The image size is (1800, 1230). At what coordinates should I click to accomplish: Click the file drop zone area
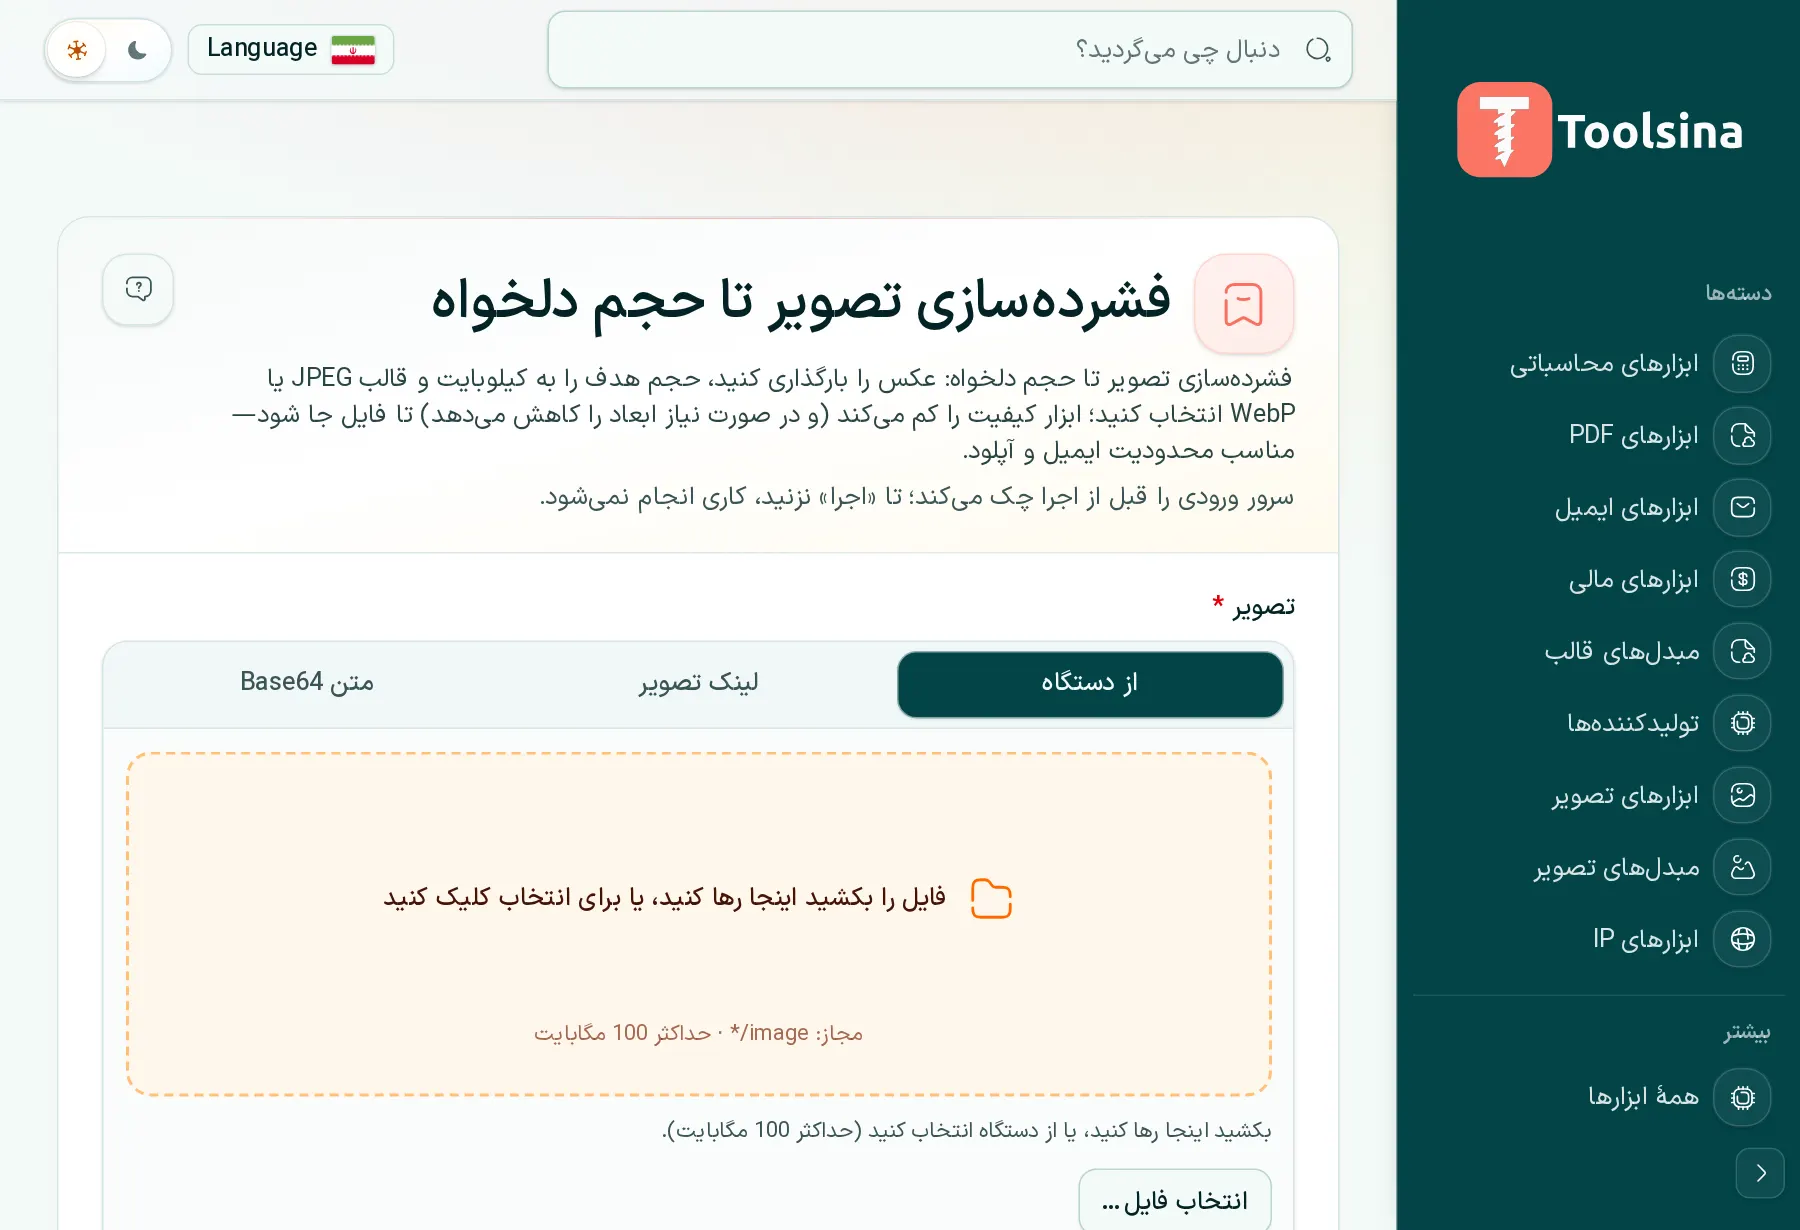pos(699,924)
